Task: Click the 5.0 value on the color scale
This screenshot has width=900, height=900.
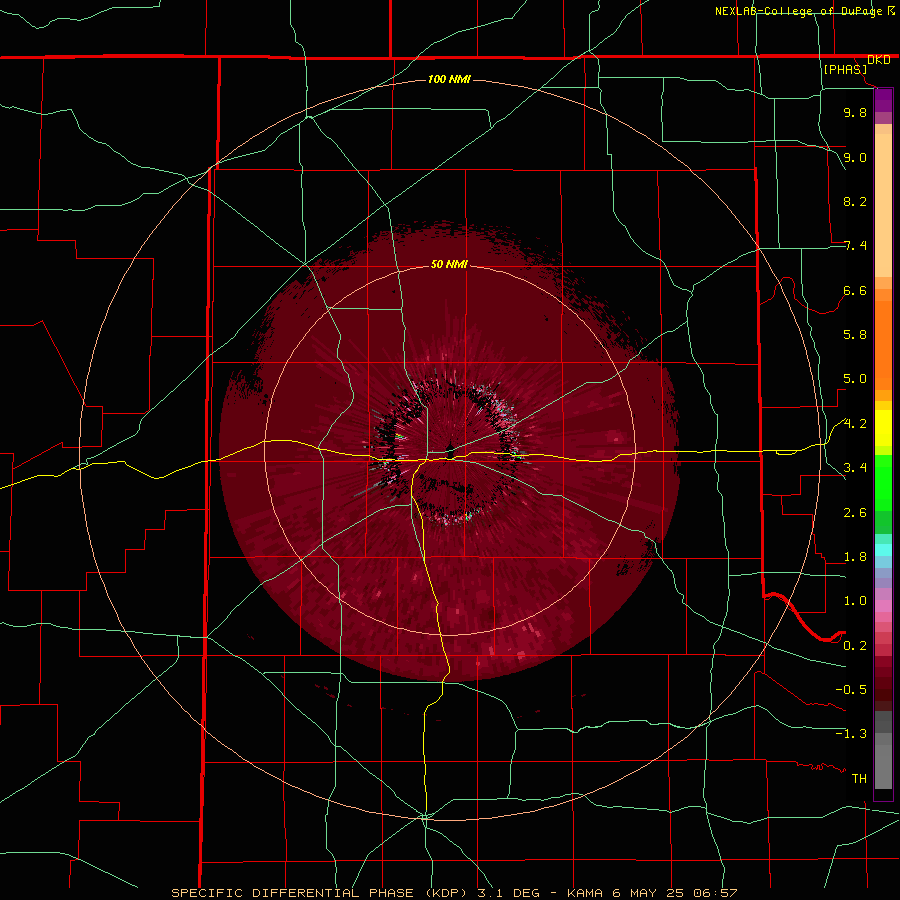Action: 855,379
